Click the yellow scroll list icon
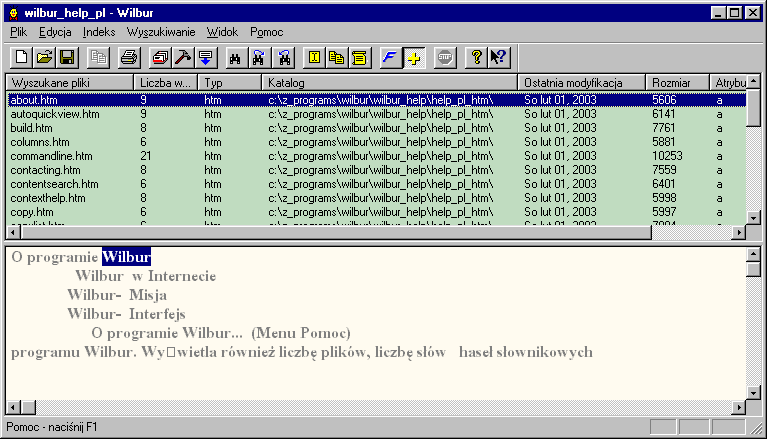This screenshot has width=767, height=439. tap(360, 58)
